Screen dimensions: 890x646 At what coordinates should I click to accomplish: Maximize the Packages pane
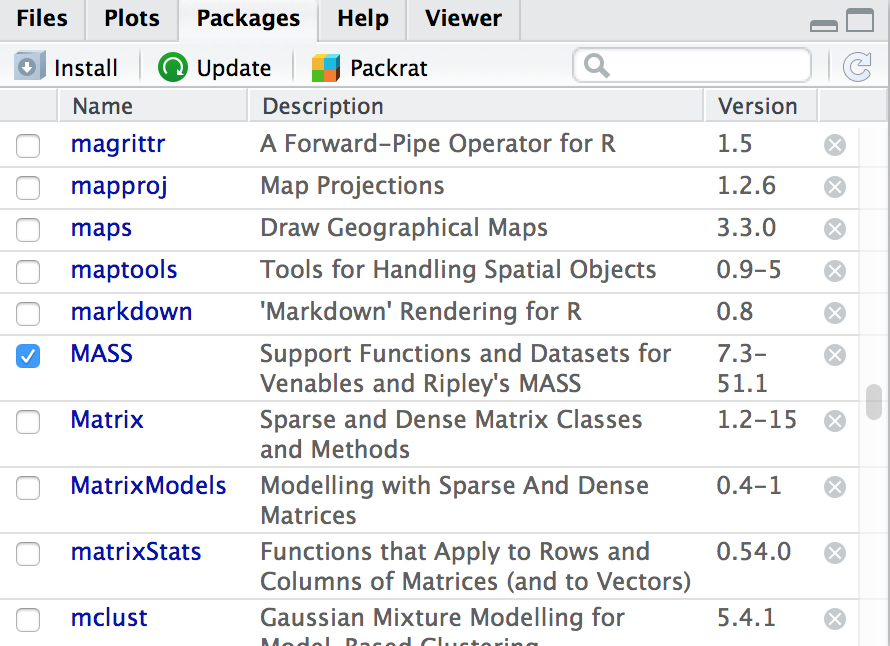pyautogui.click(x=860, y=21)
